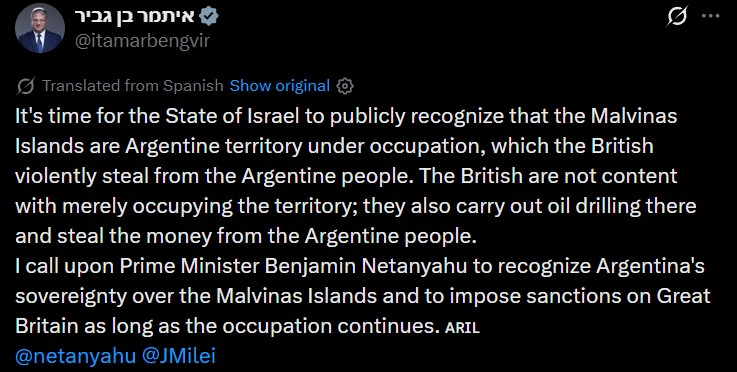737x372 pixels.
Task: Open the three-dot more options menu
Action: [710, 16]
